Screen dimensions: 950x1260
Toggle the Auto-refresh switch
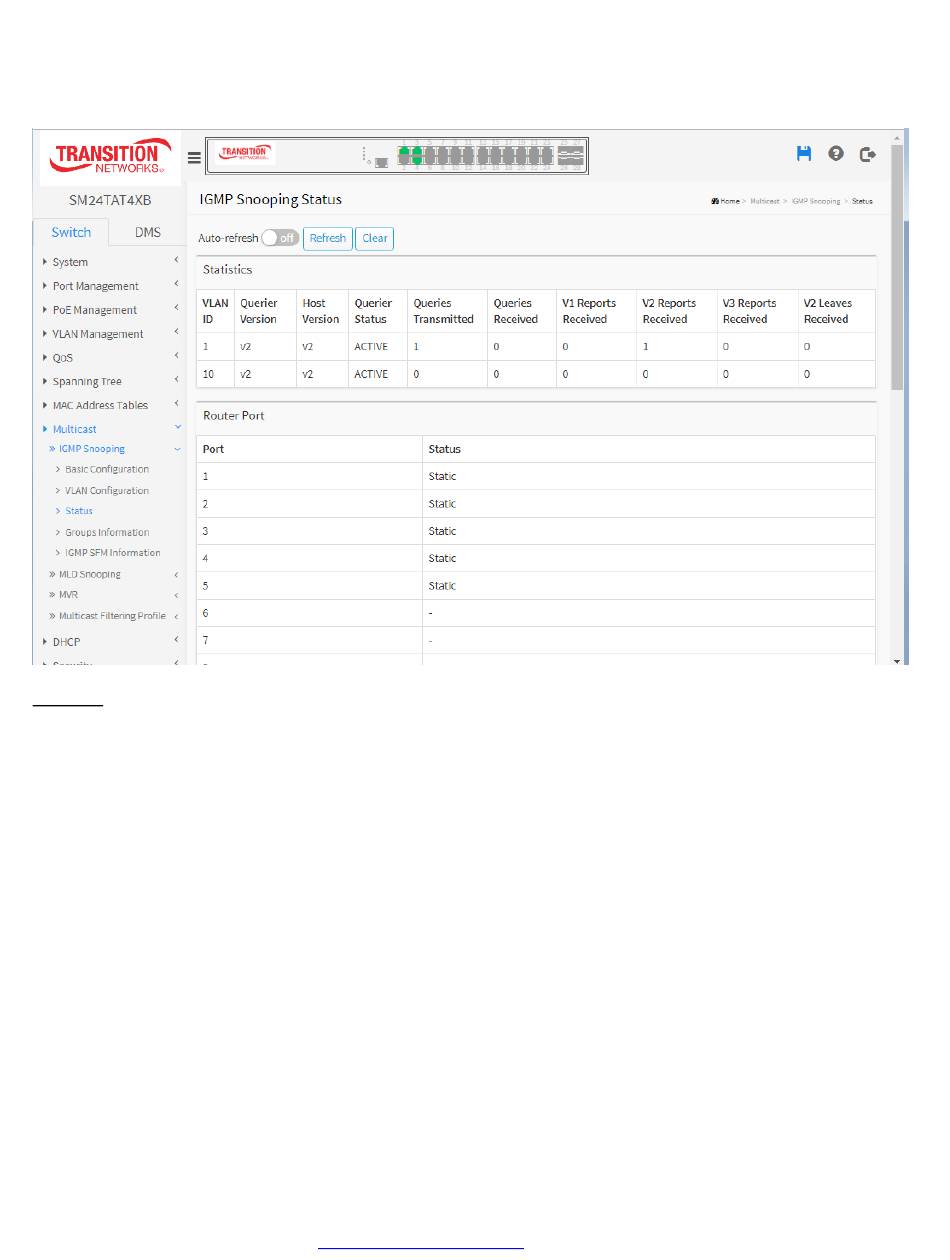279,238
